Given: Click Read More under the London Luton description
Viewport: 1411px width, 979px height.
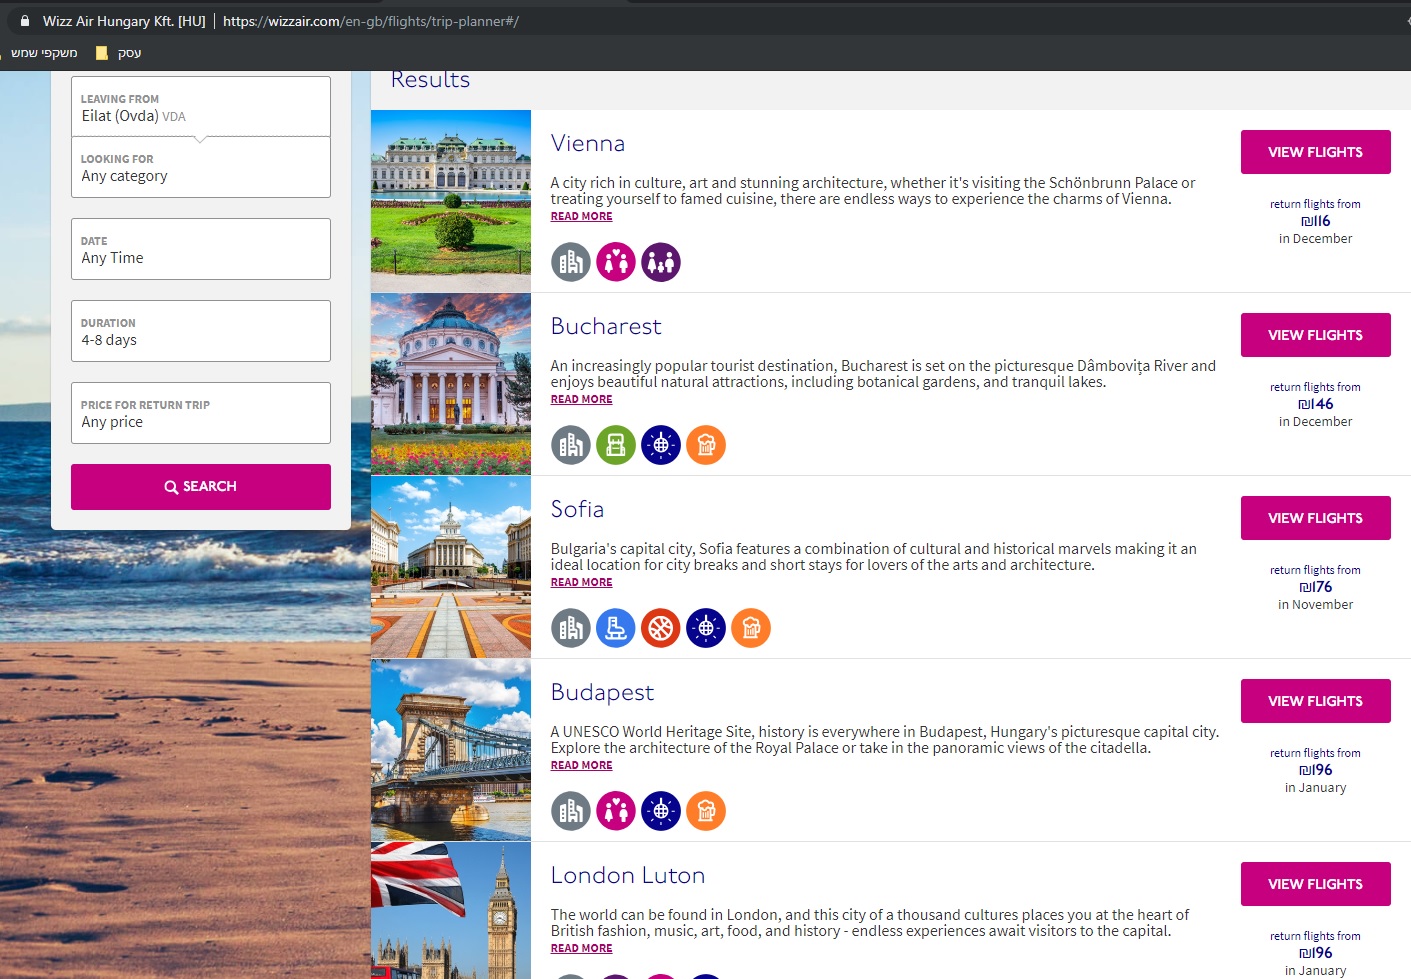Looking at the screenshot, I should click(581, 948).
